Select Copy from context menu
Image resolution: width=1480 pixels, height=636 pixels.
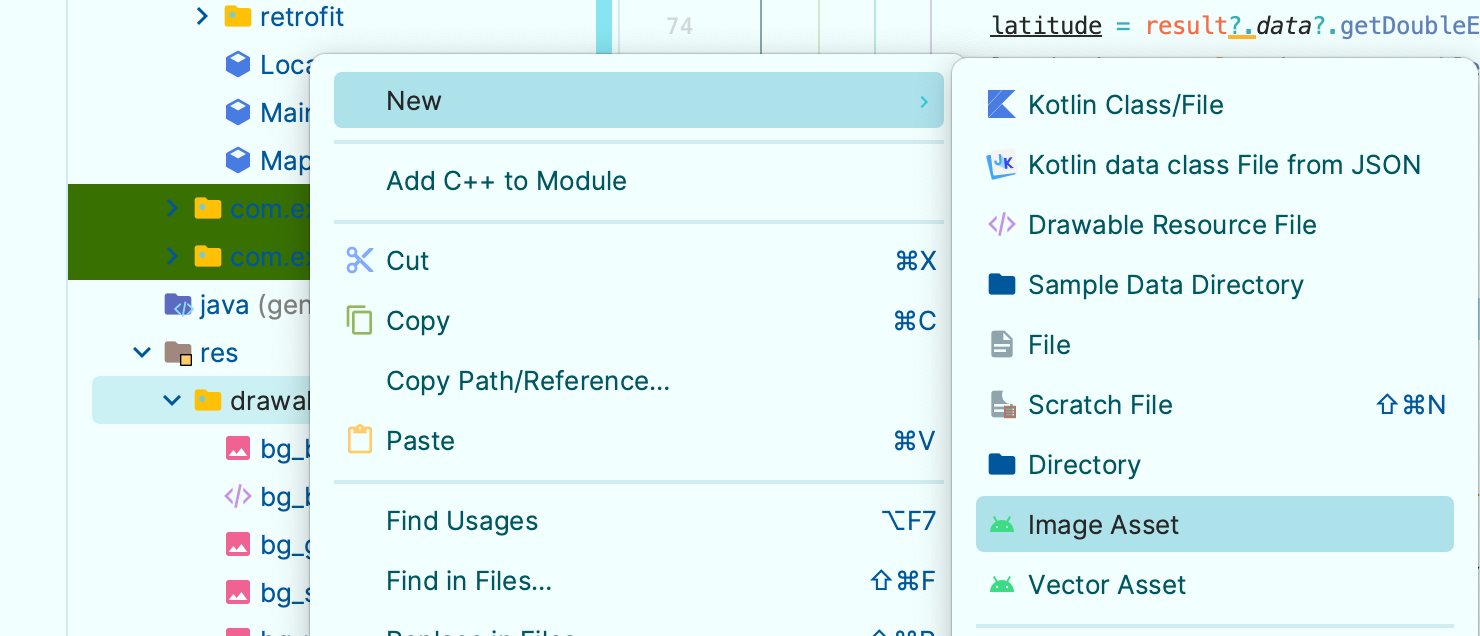pyautogui.click(x=638, y=321)
